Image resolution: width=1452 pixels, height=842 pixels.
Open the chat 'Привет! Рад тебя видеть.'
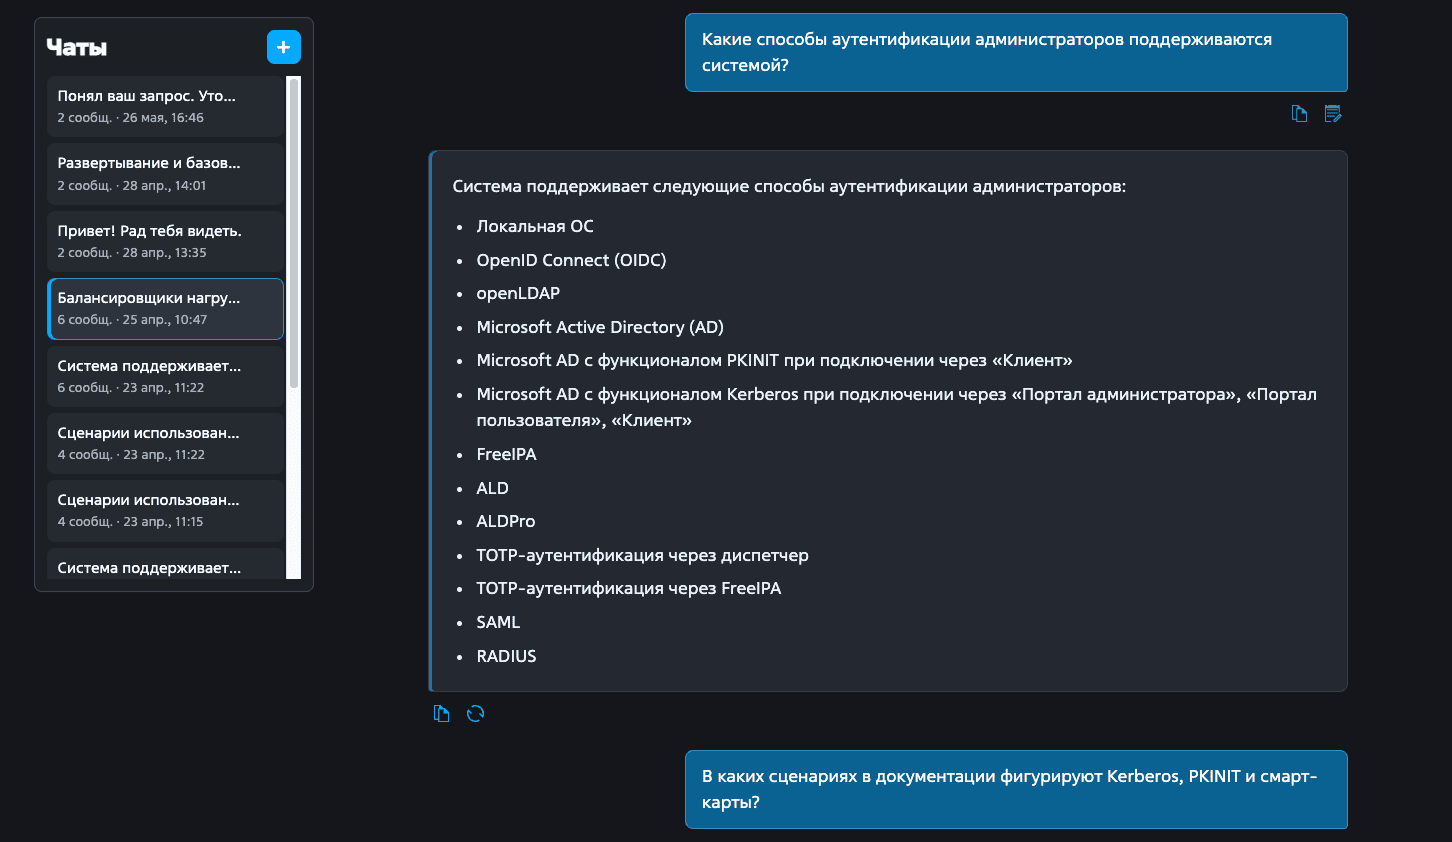tap(165, 241)
